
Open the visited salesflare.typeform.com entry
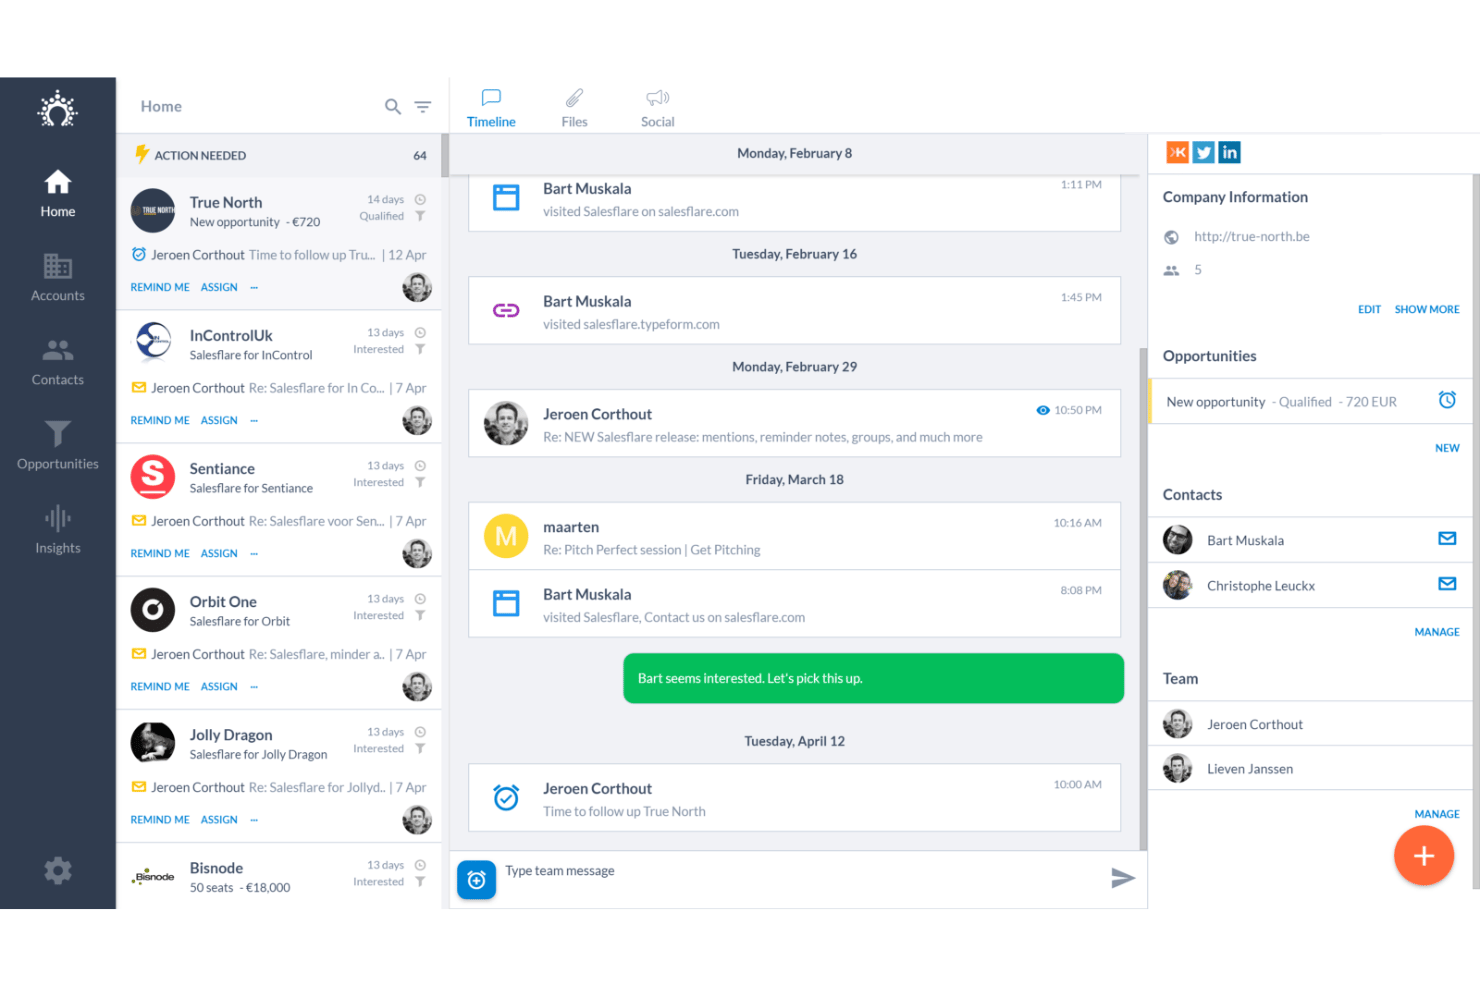click(x=794, y=311)
